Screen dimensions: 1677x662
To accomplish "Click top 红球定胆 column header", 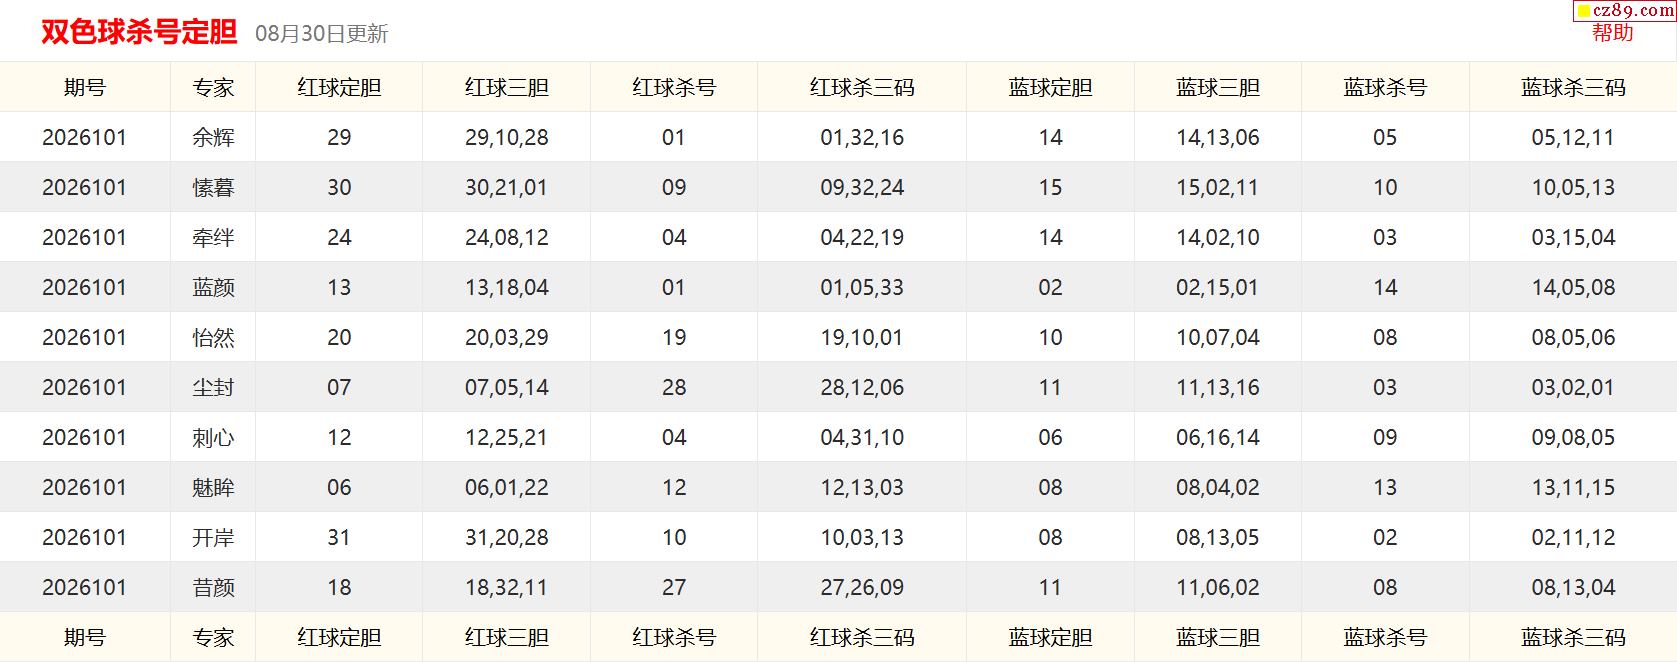I will (x=339, y=88).
